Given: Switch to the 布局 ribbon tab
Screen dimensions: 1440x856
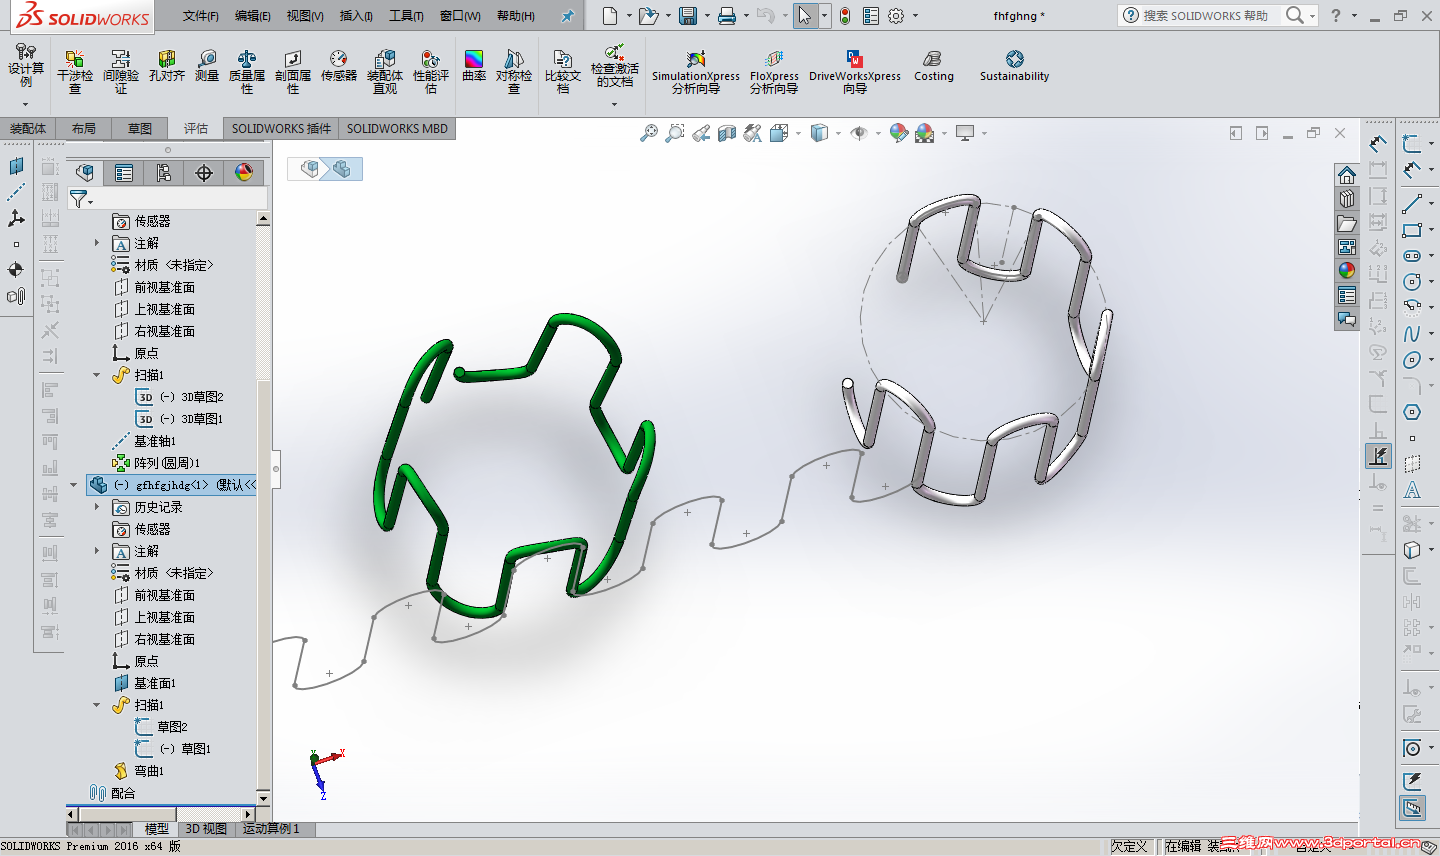Looking at the screenshot, I should tap(84, 129).
